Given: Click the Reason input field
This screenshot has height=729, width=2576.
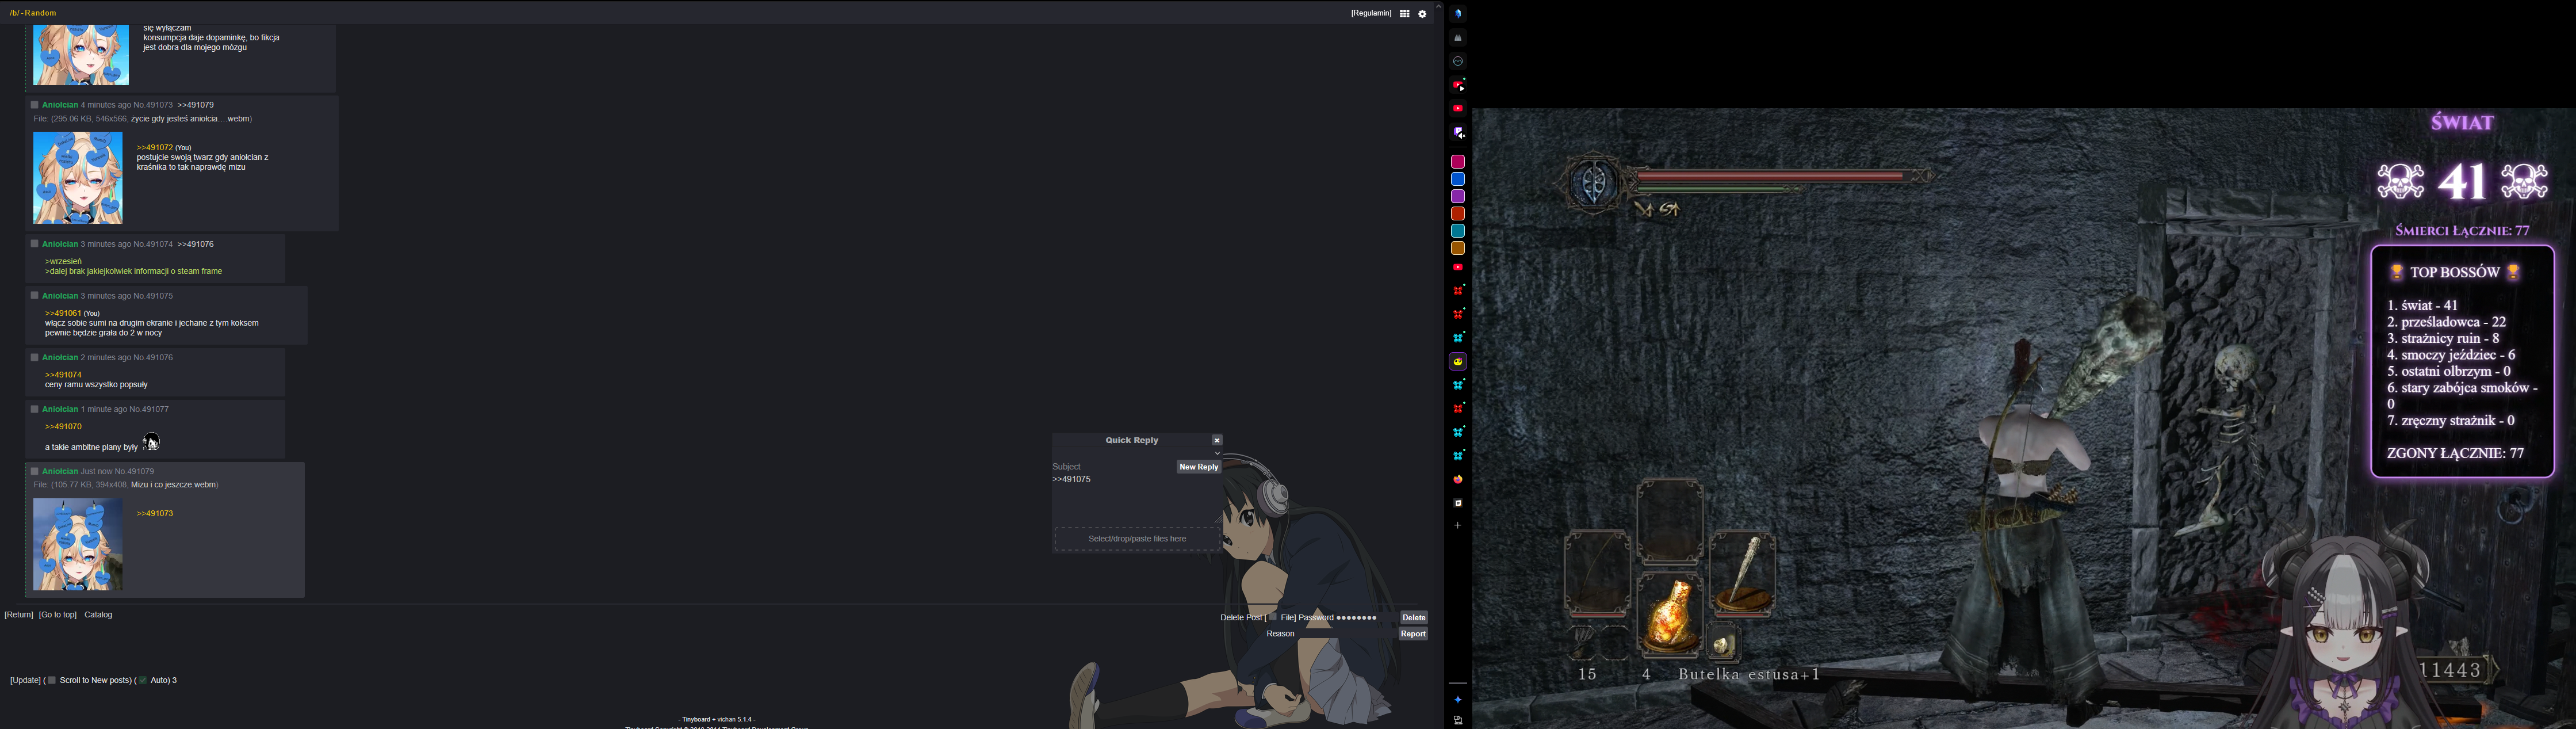Looking at the screenshot, I should pyautogui.click(x=1346, y=634).
